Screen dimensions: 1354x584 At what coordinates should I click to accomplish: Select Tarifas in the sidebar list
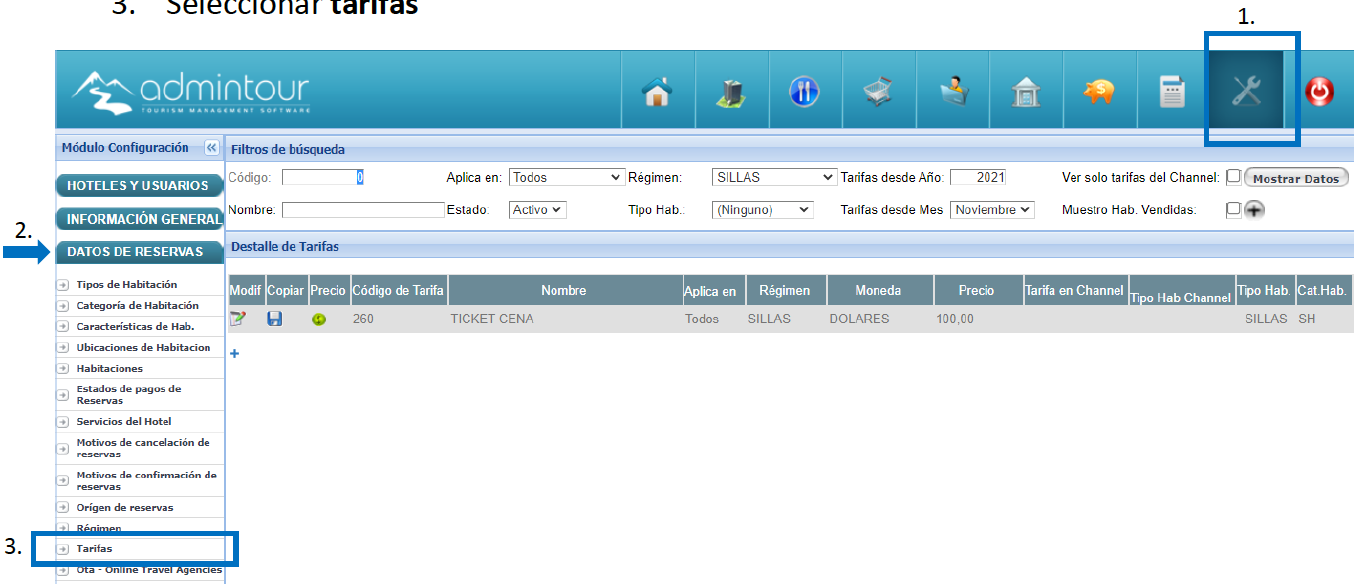coord(95,549)
